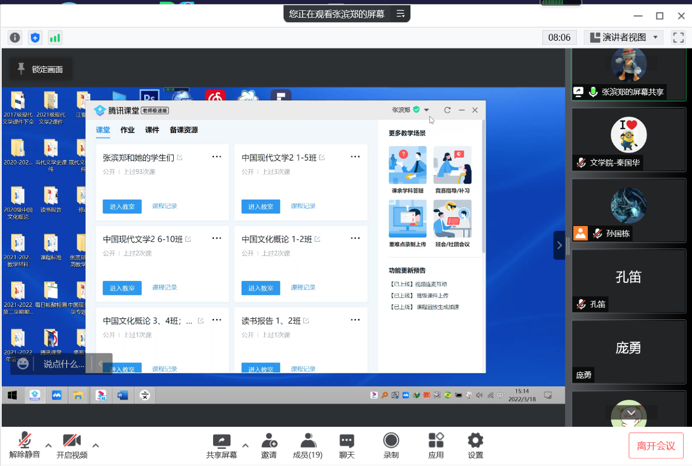Expand video options arrow beside 开启视频
Viewport: 692px width, 466px height.
click(96, 446)
